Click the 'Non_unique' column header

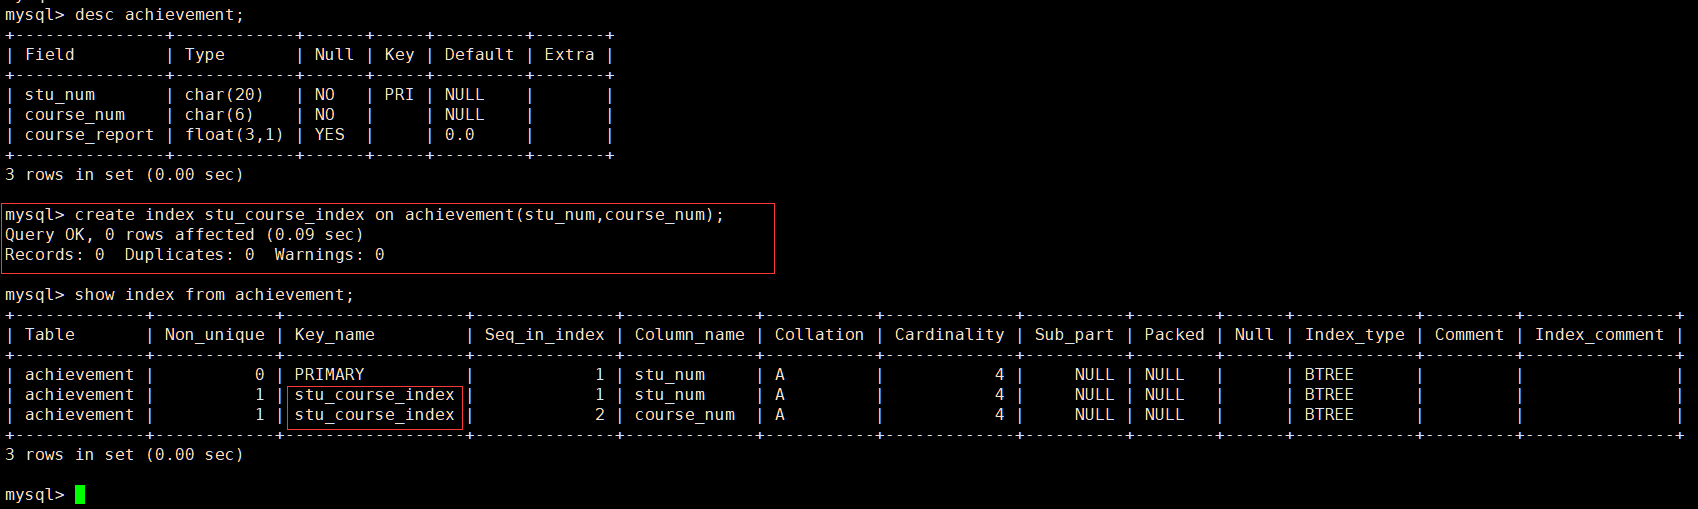[214, 334]
